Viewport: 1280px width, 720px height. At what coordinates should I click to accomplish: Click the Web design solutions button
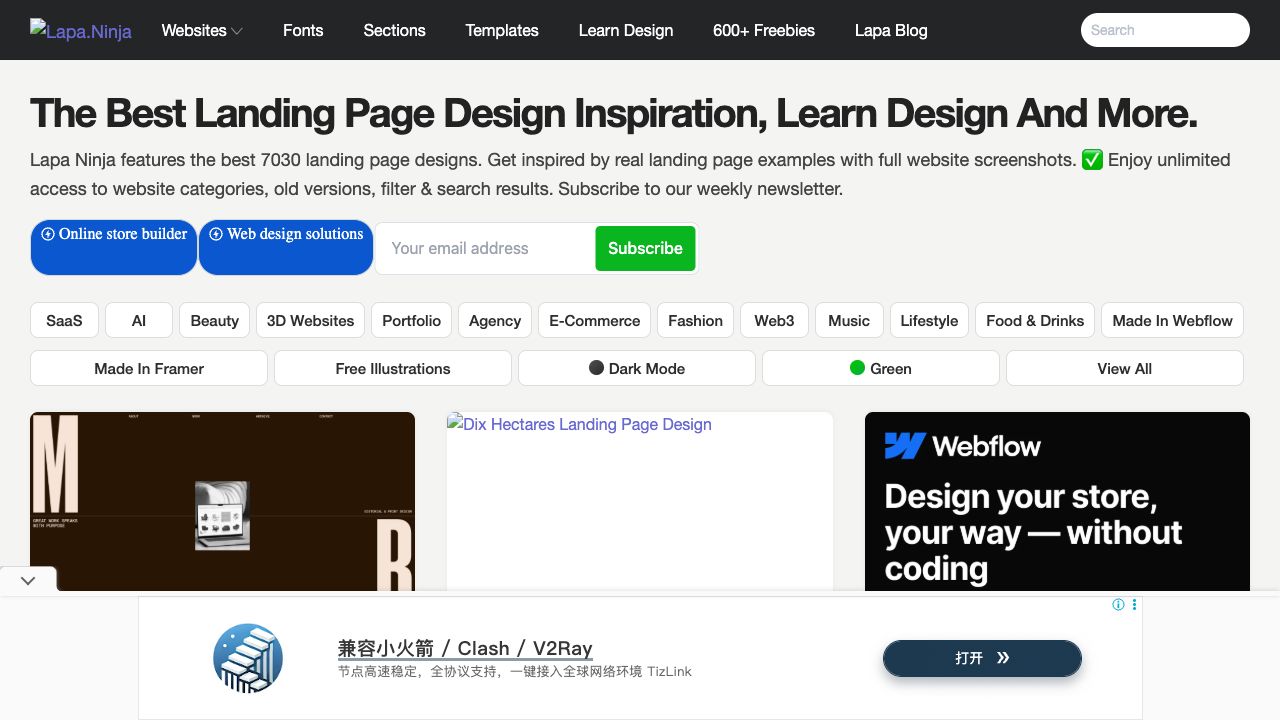click(286, 247)
